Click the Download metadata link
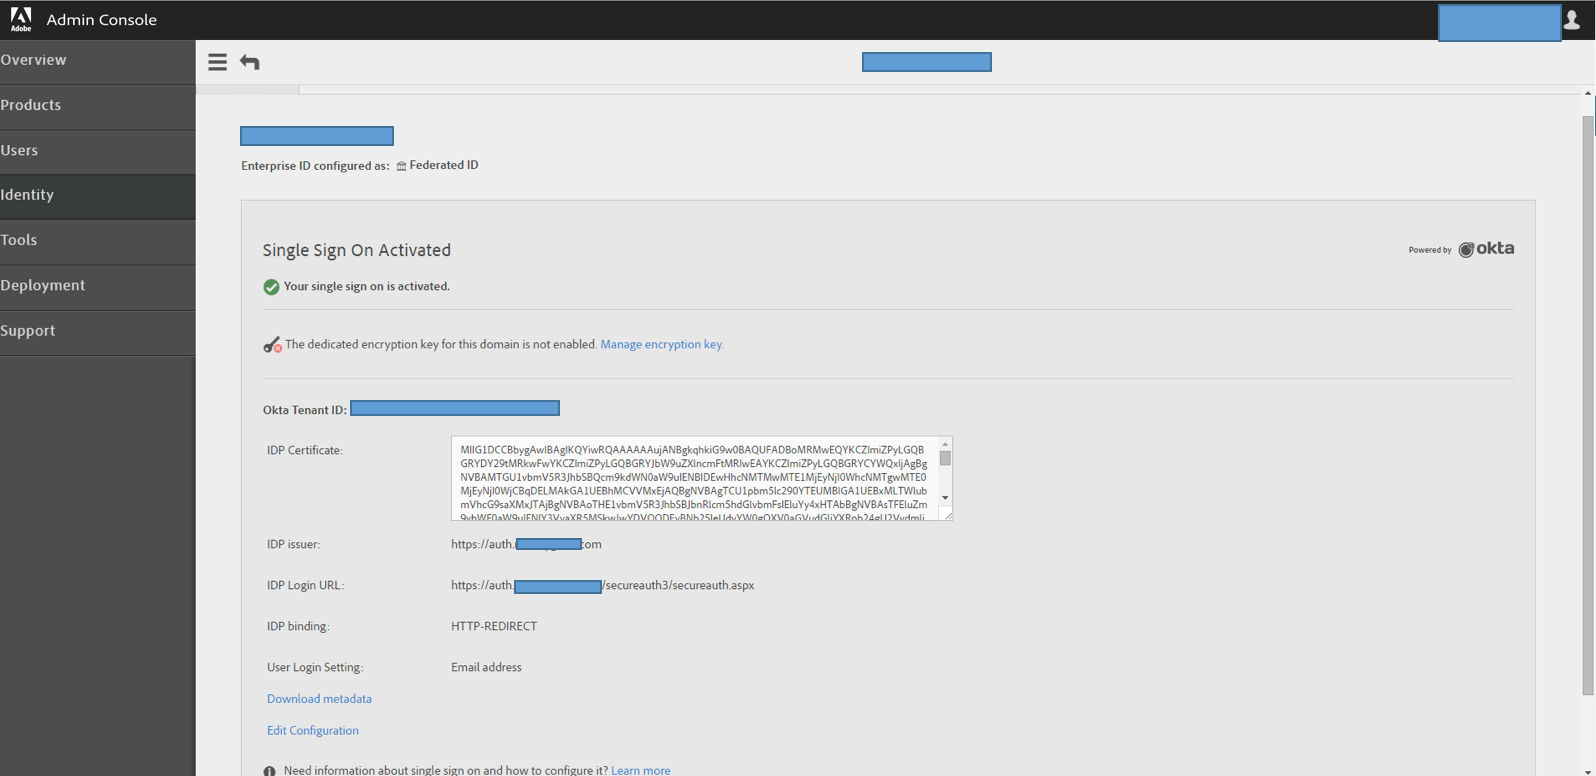Screen dimensions: 1596x776 coord(319,699)
